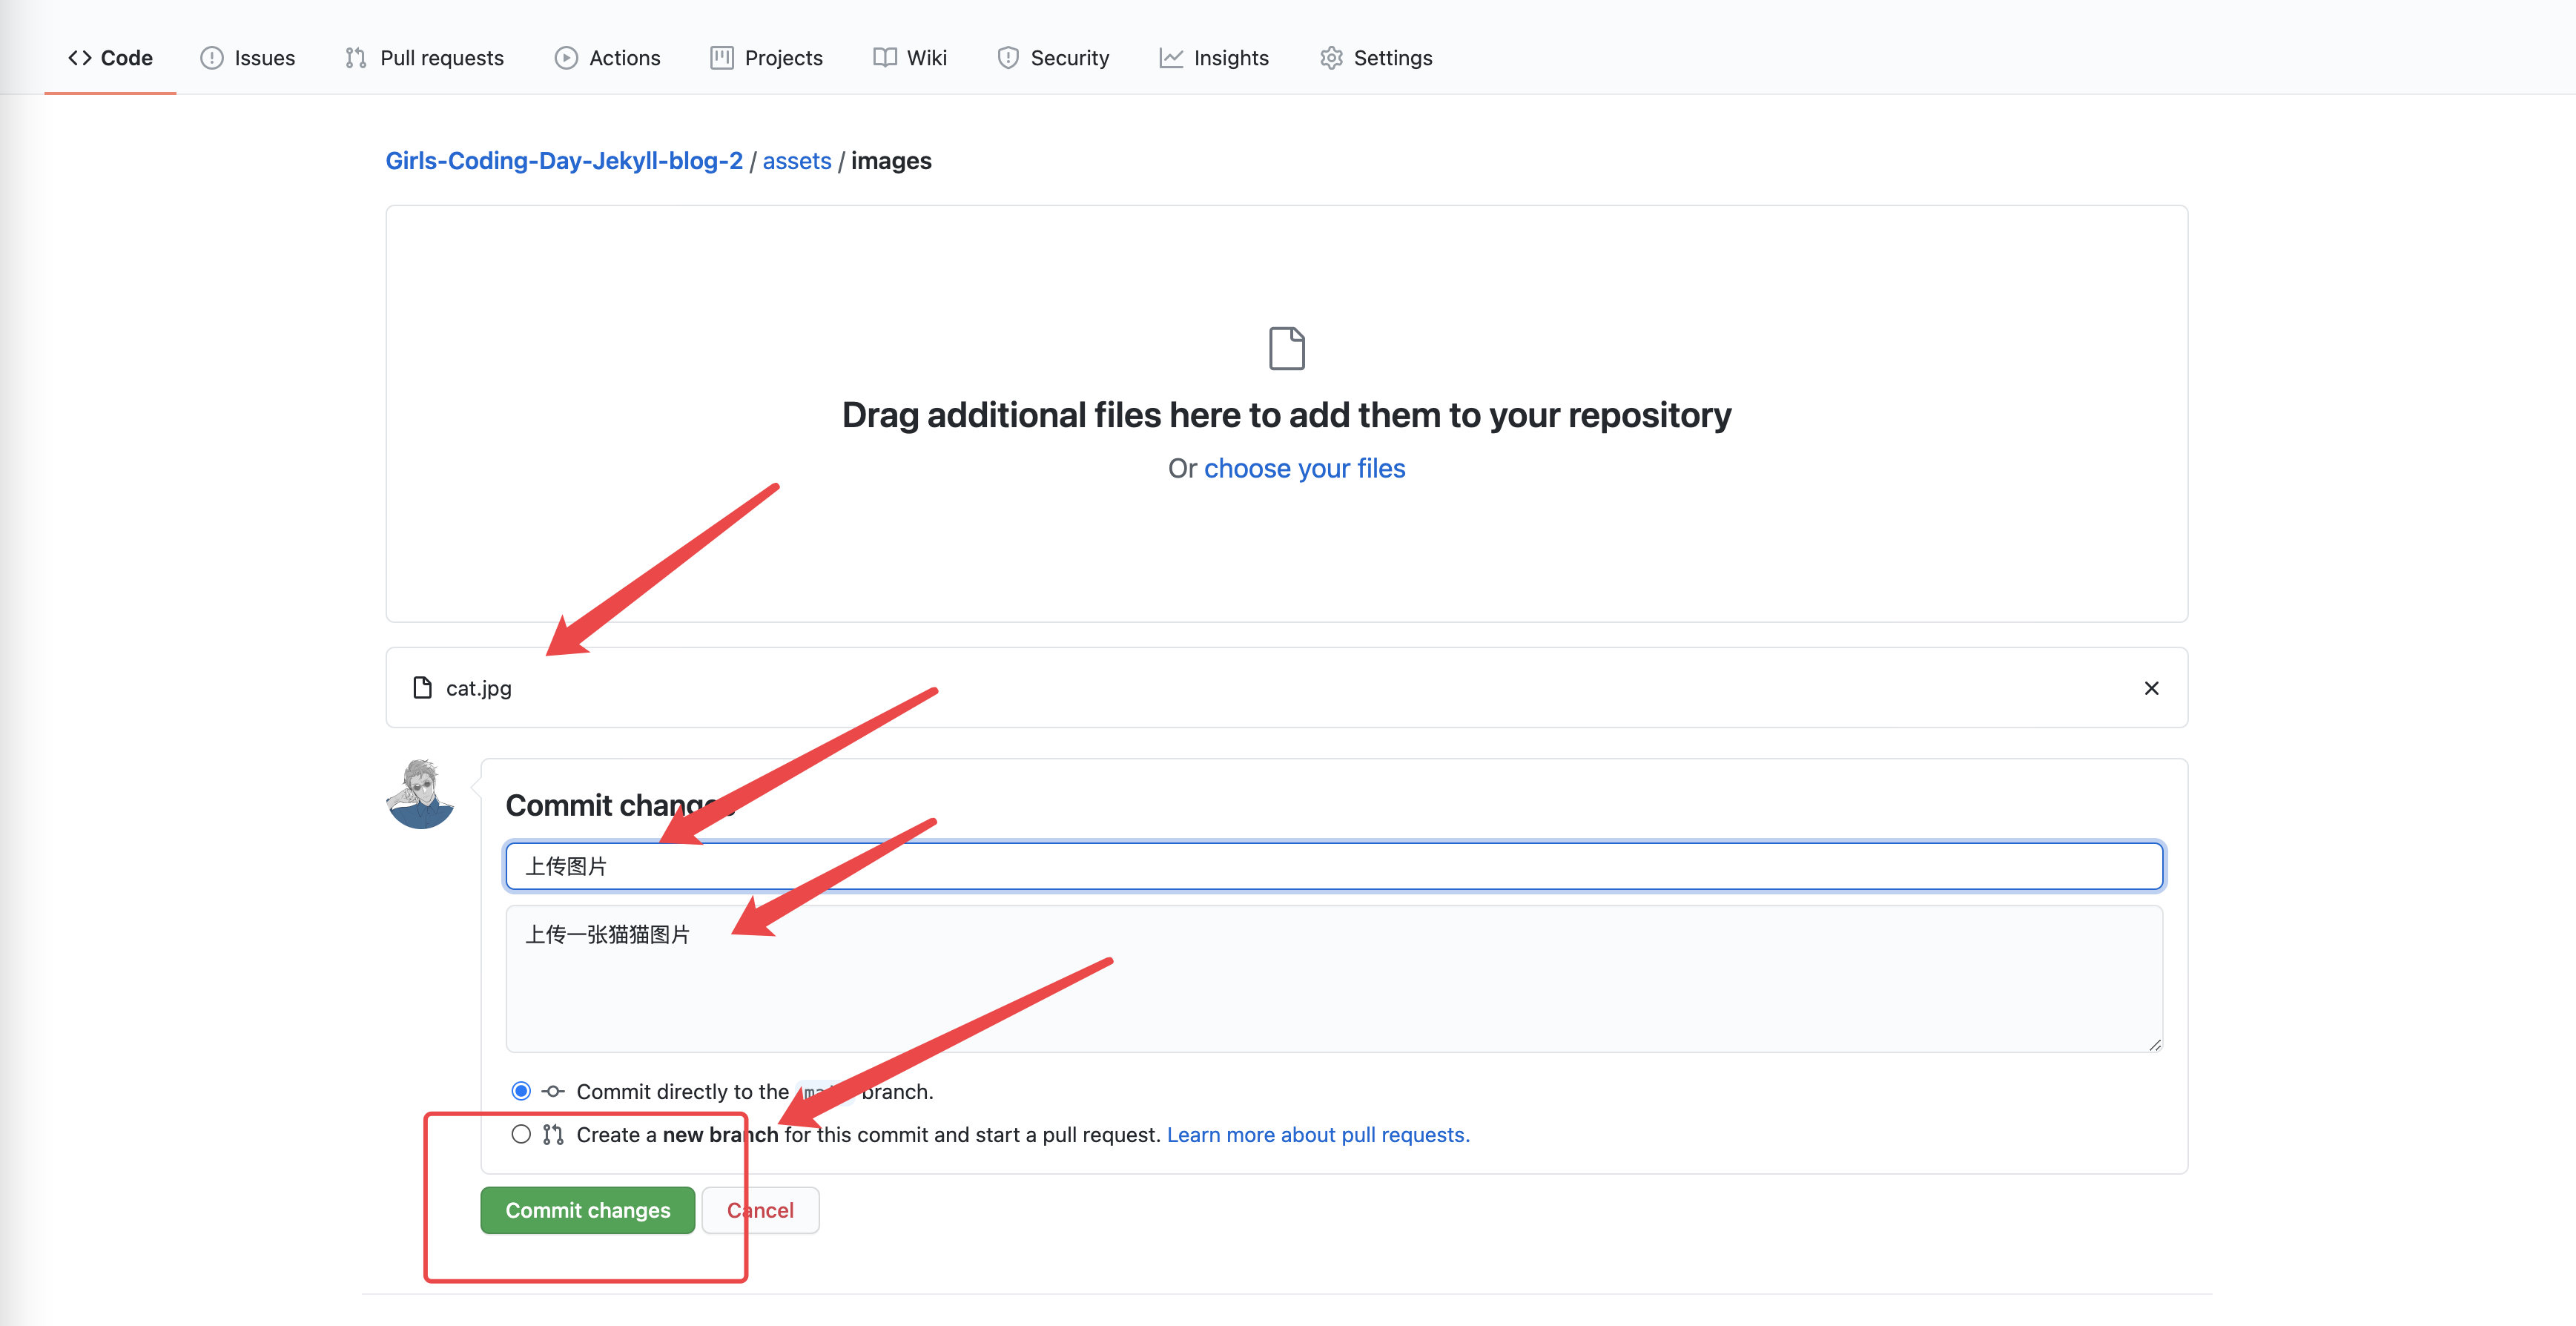Click the cat.jpg file icon
The width and height of the screenshot is (2576, 1326).
(422, 688)
